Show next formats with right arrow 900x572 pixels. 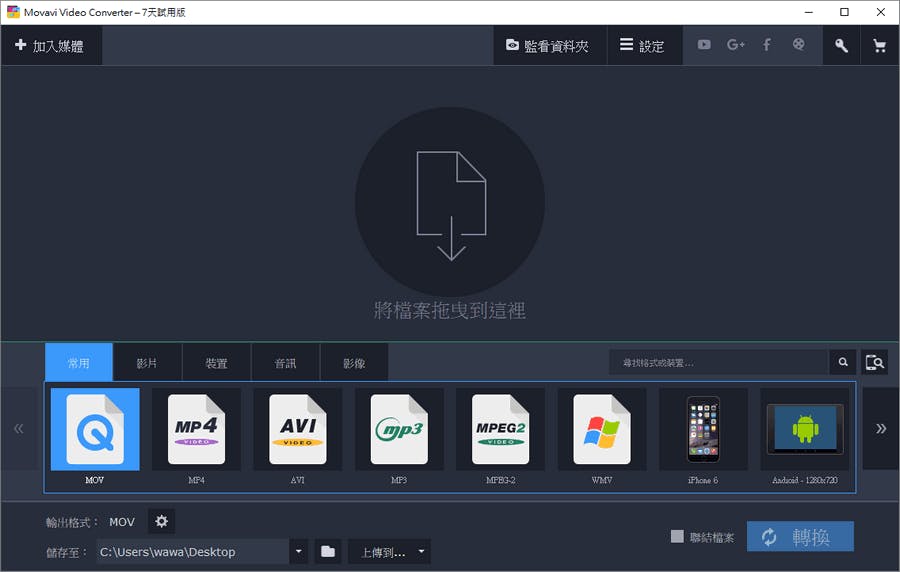[x=880, y=429]
